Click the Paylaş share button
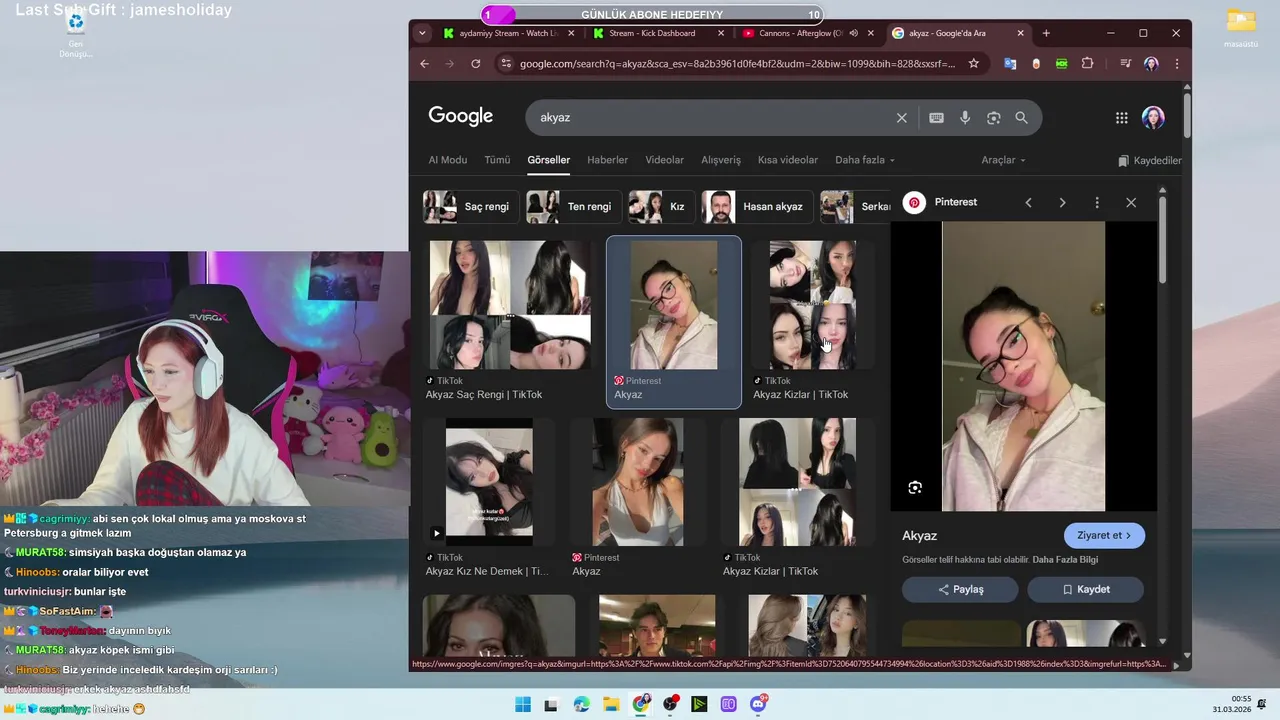This screenshot has width=1280, height=720. pos(960,590)
